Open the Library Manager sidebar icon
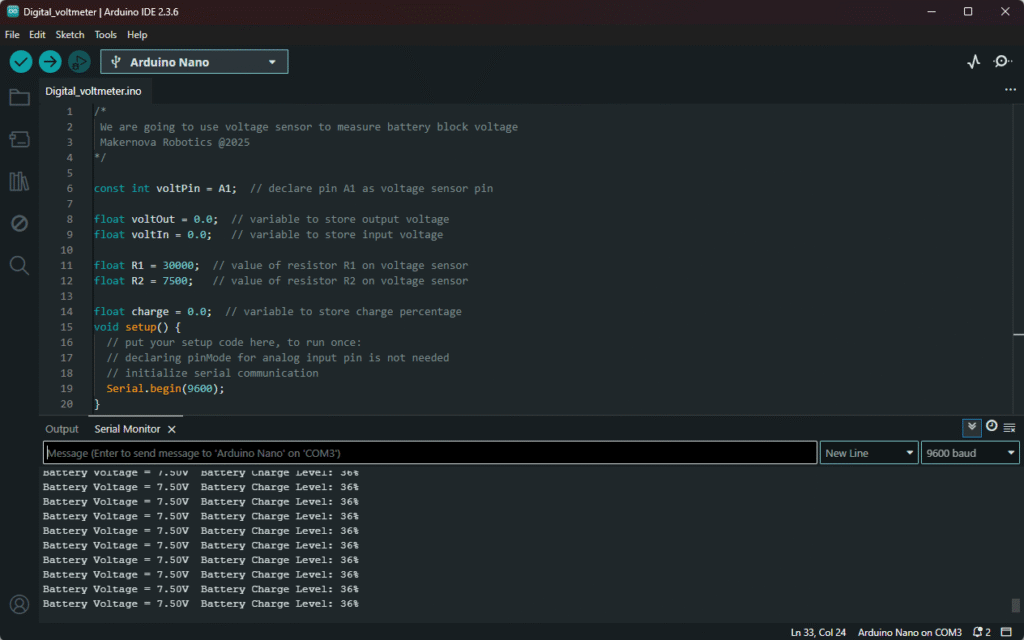The image size is (1024, 640). (x=19, y=181)
